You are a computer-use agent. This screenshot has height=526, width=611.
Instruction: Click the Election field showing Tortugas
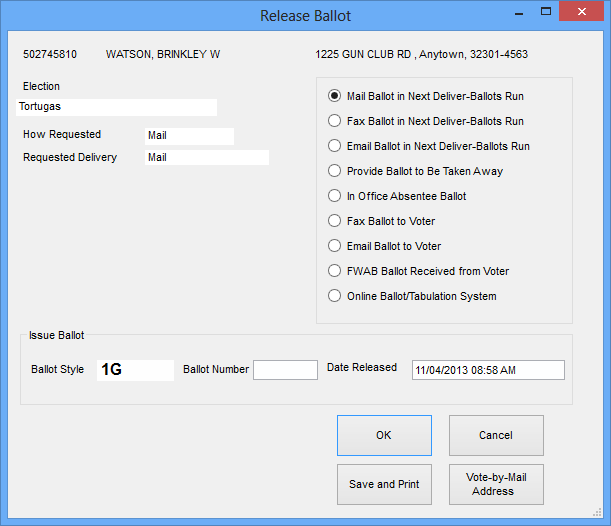(x=116, y=106)
